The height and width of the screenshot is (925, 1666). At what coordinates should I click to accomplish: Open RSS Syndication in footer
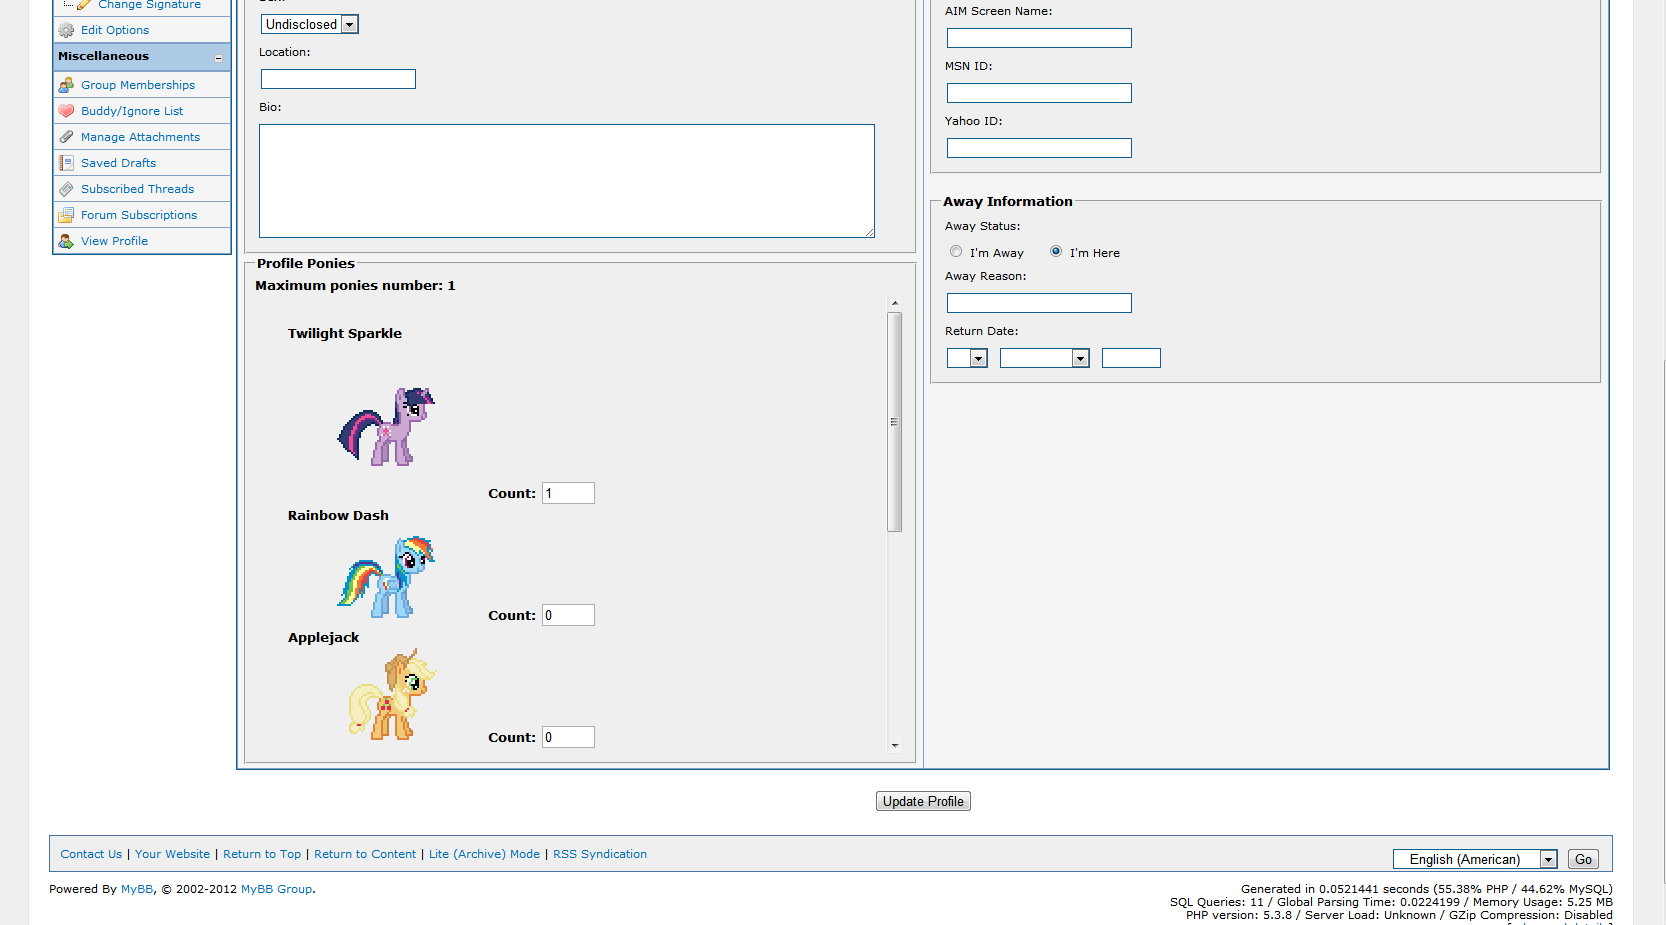tap(600, 854)
